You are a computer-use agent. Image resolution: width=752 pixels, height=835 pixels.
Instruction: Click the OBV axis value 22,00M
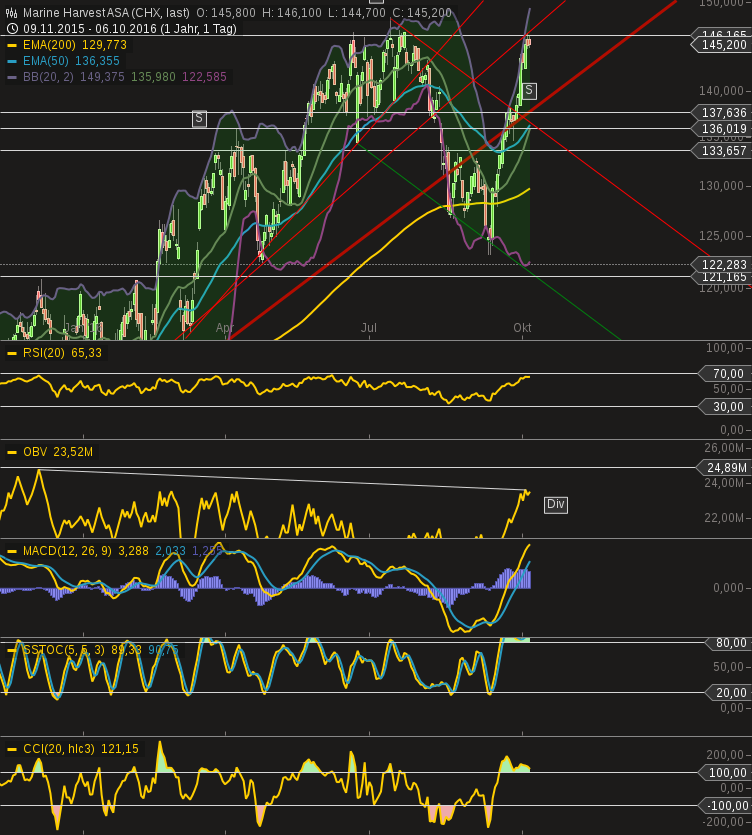tap(724, 518)
